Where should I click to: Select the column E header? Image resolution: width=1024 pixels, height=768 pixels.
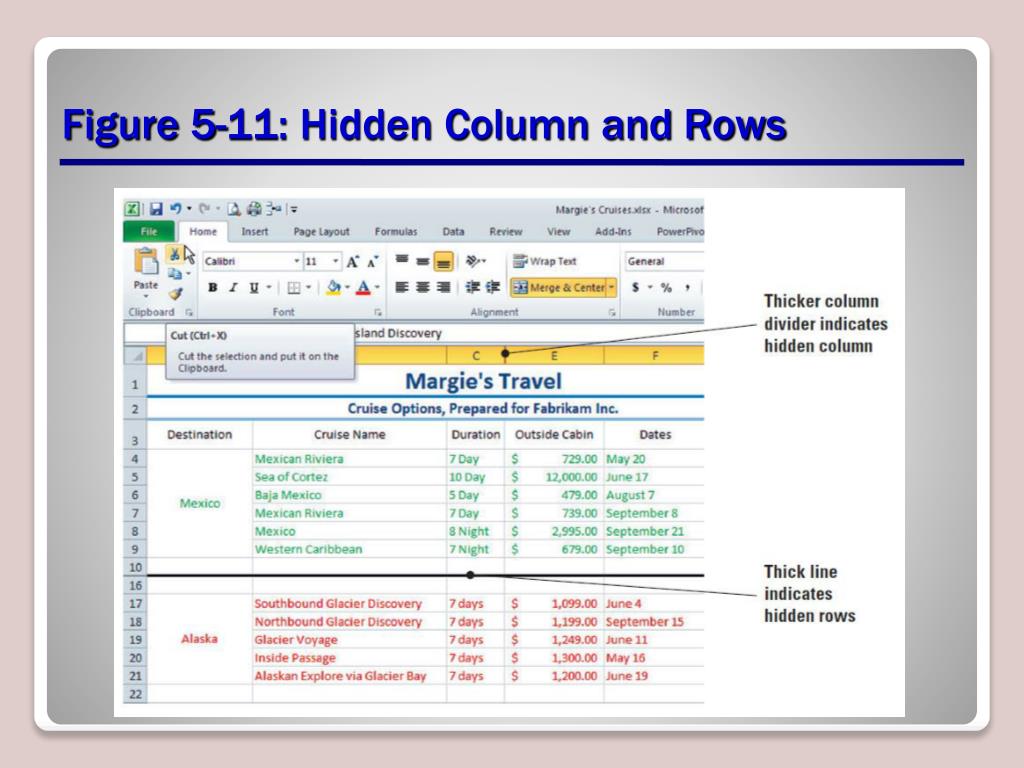click(x=554, y=356)
